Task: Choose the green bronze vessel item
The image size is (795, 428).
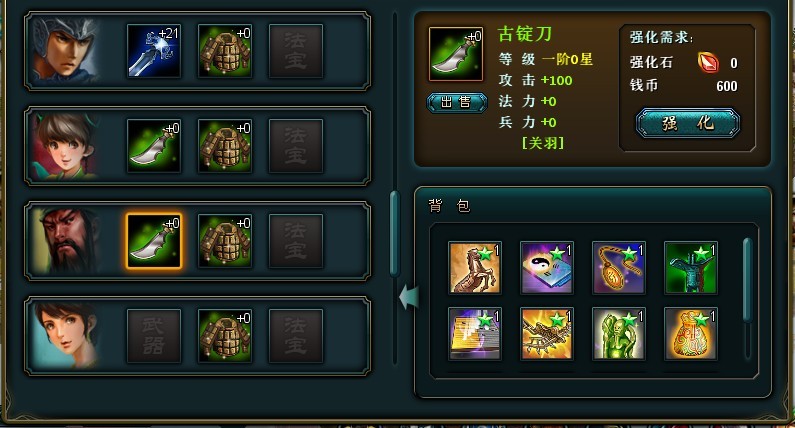Action: 691,268
